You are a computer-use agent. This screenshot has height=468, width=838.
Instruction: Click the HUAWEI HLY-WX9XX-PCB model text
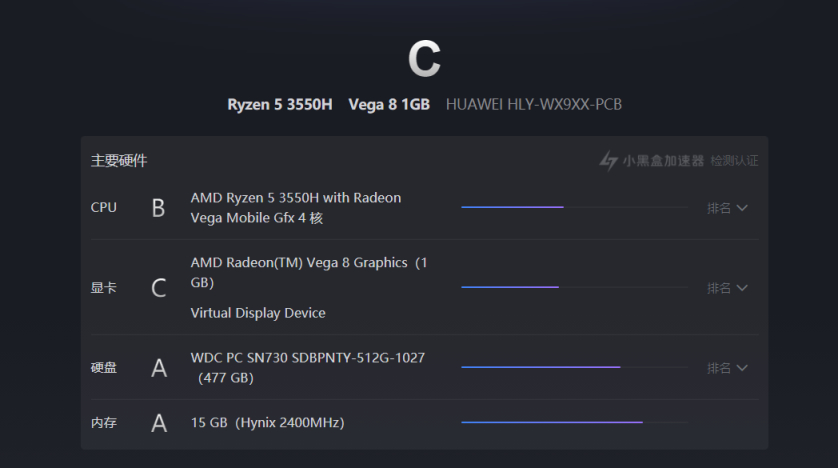pos(533,104)
